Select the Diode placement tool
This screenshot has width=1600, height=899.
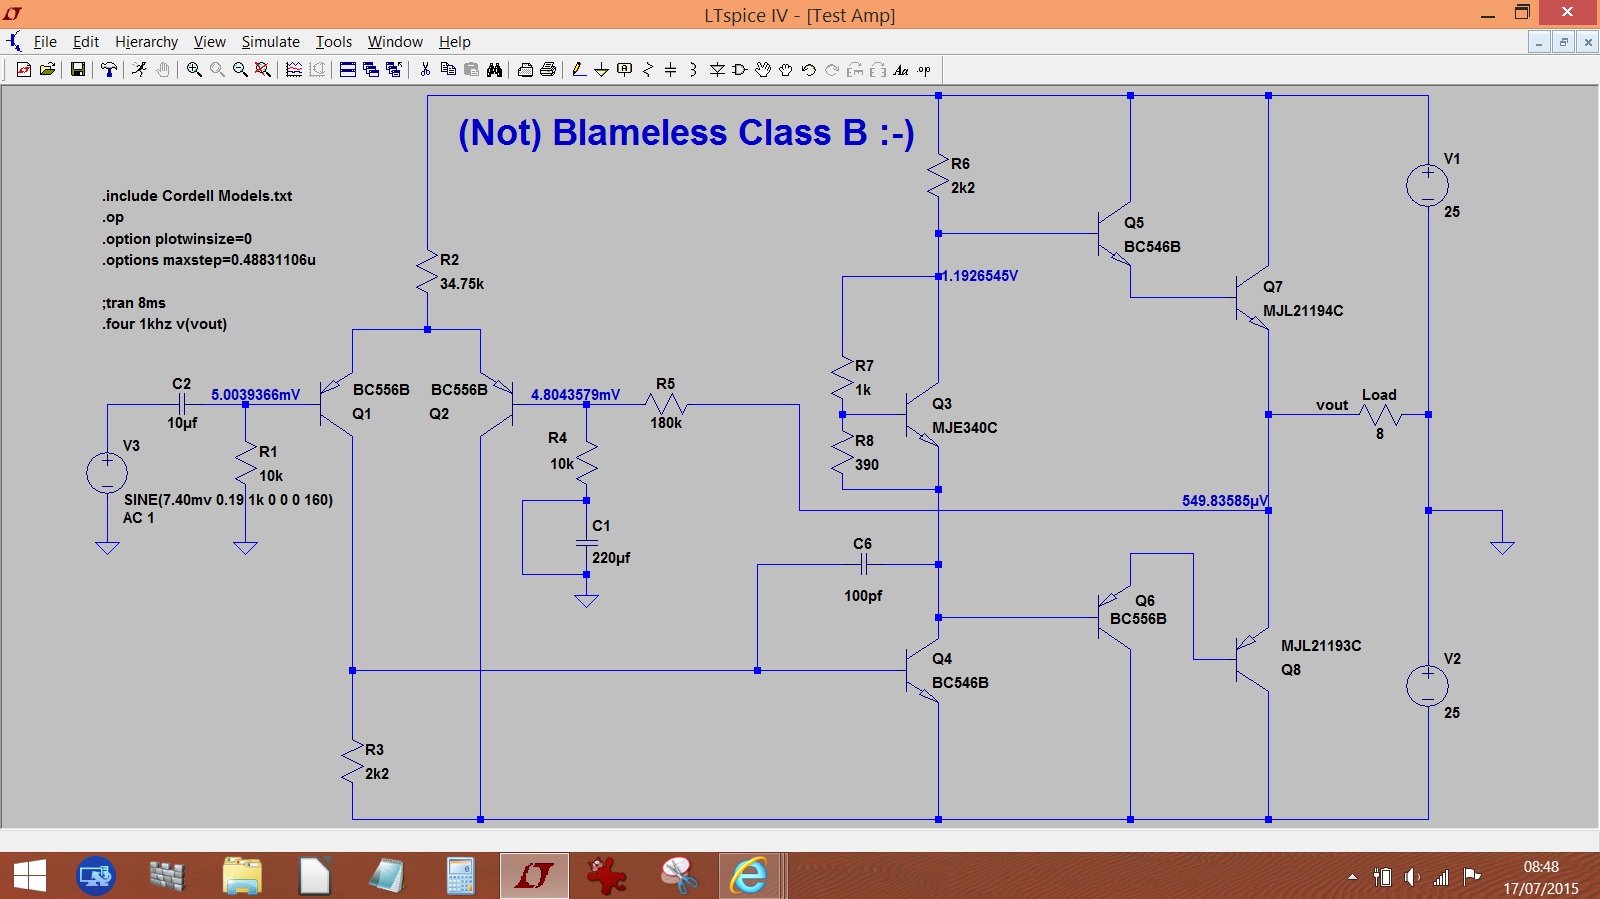[717, 69]
